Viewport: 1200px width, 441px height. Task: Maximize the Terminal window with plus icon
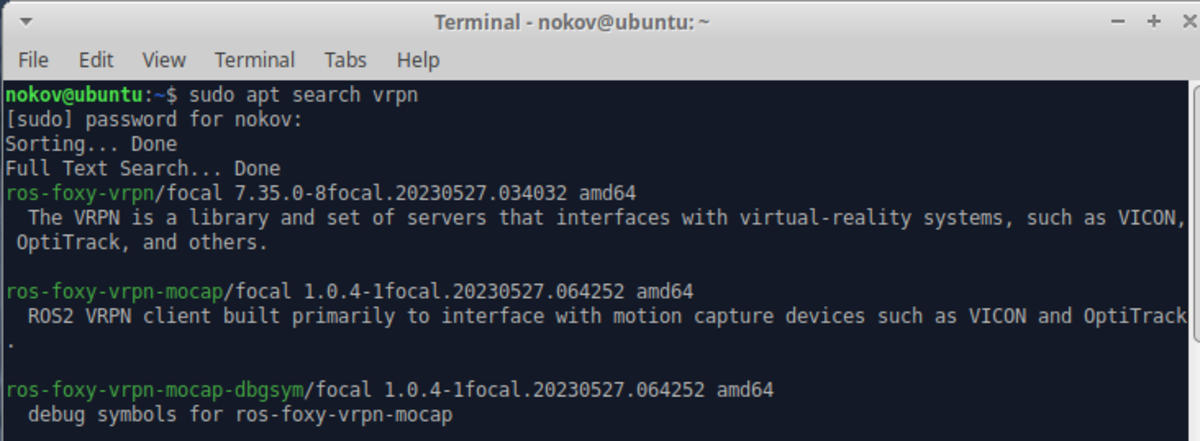point(1153,21)
